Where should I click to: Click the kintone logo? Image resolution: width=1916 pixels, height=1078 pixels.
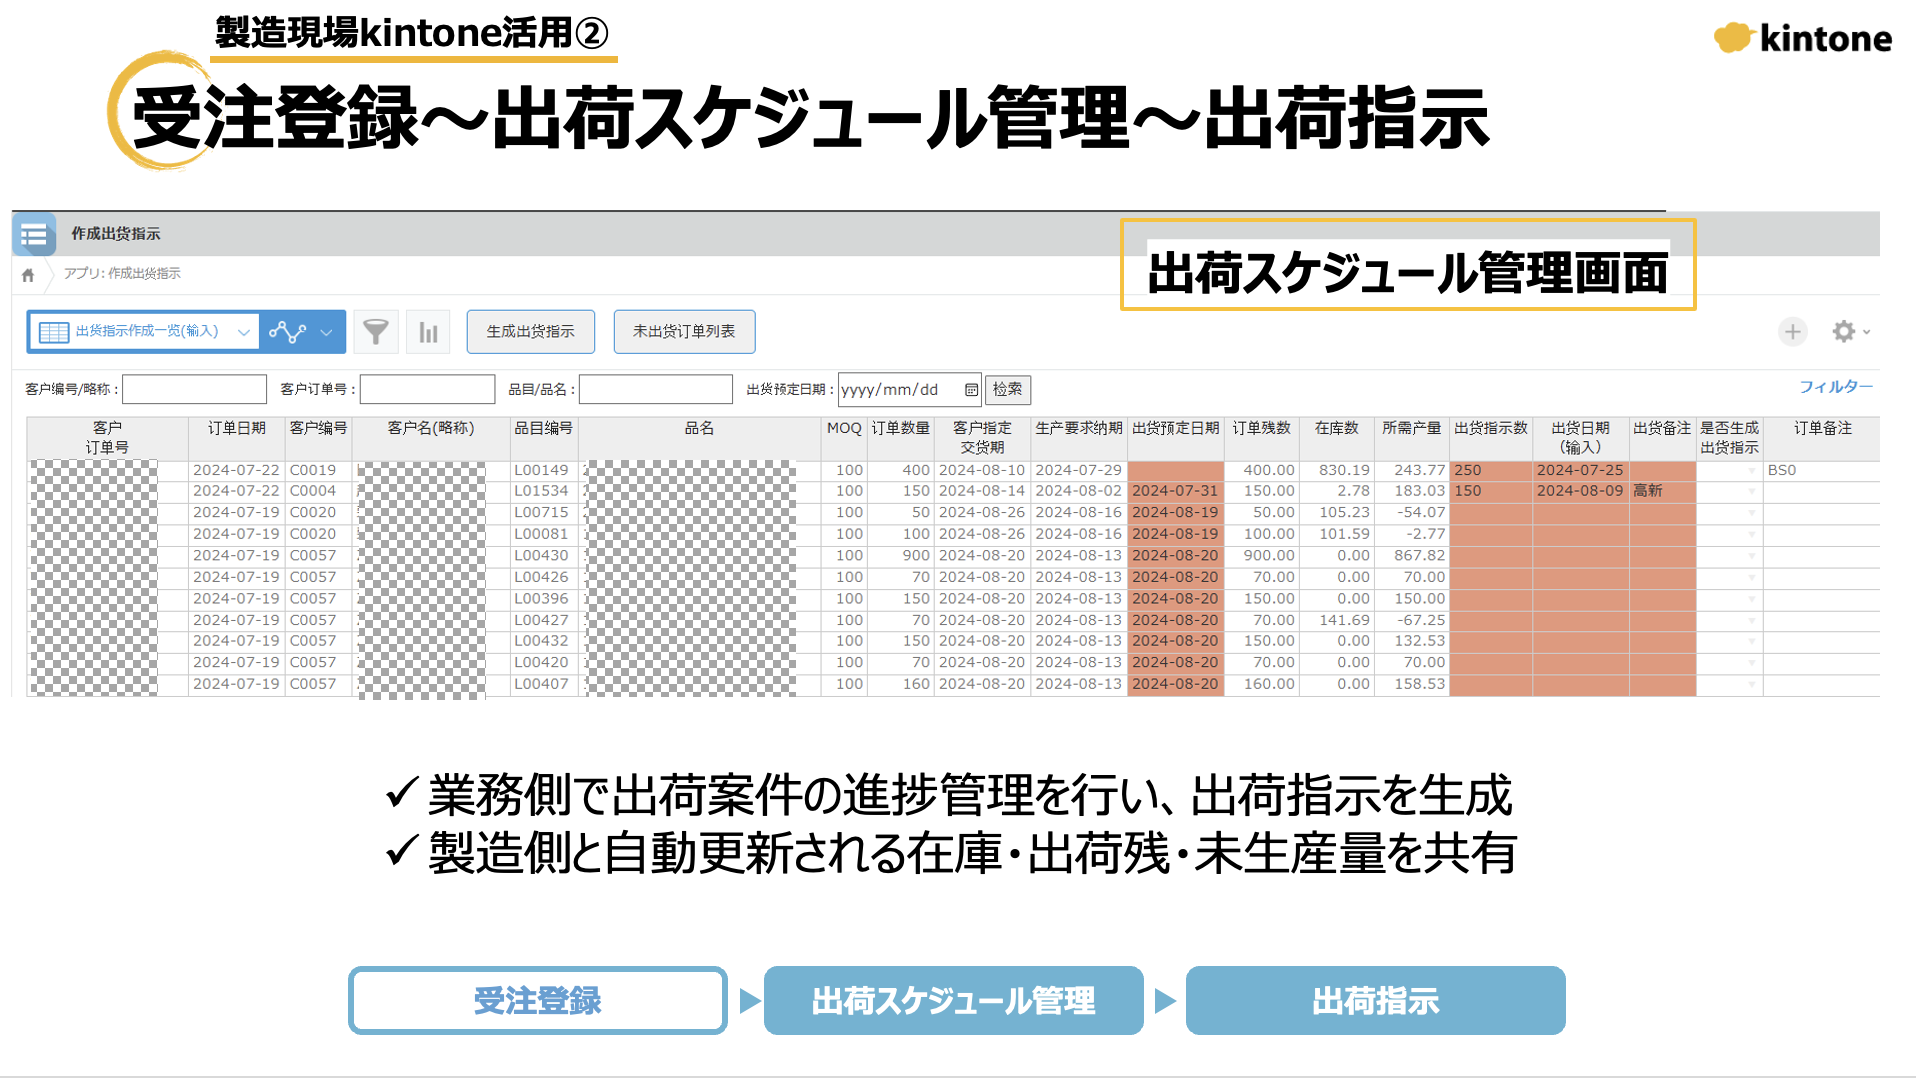click(1803, 38)
